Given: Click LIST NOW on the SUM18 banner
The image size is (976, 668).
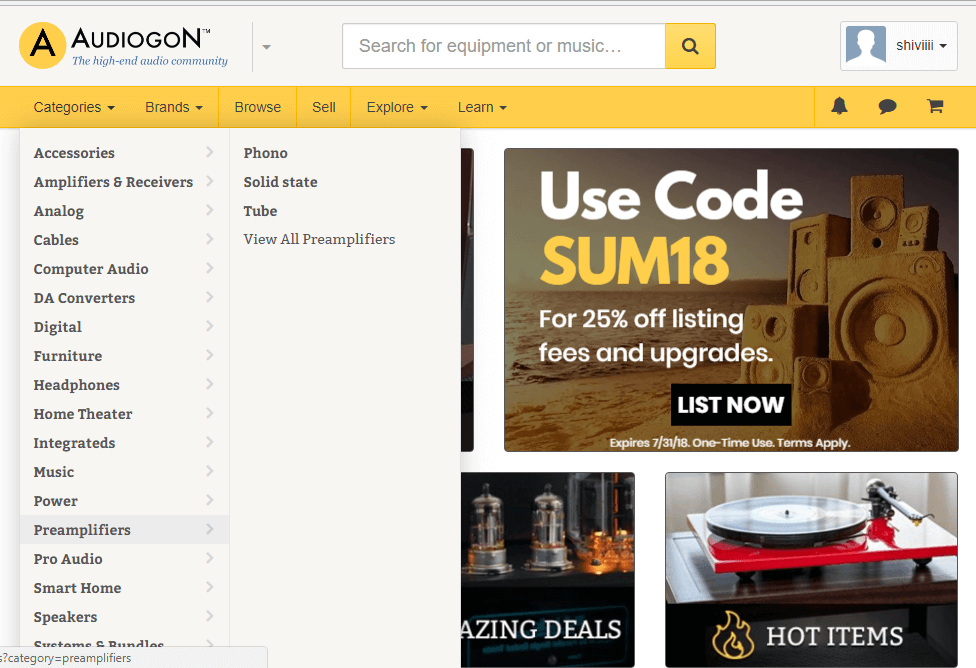Looking at the screenshot, I should (x=731, y=405).
